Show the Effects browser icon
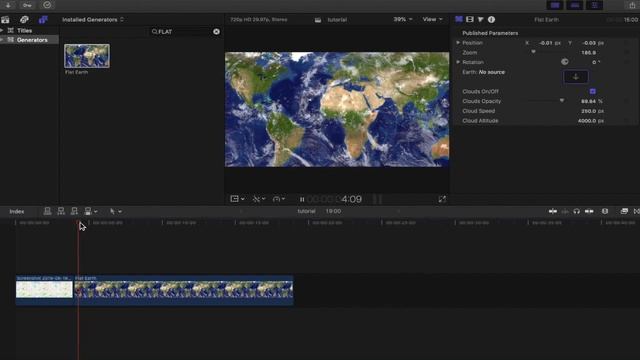Viewport: 640px width, 360px height. tap(624, 211)
